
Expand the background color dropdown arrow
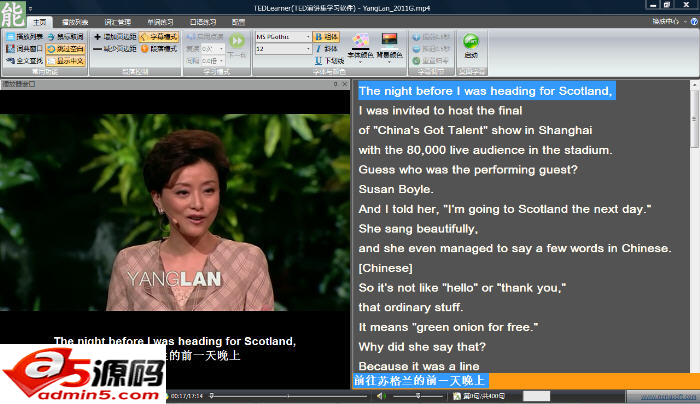389,62
